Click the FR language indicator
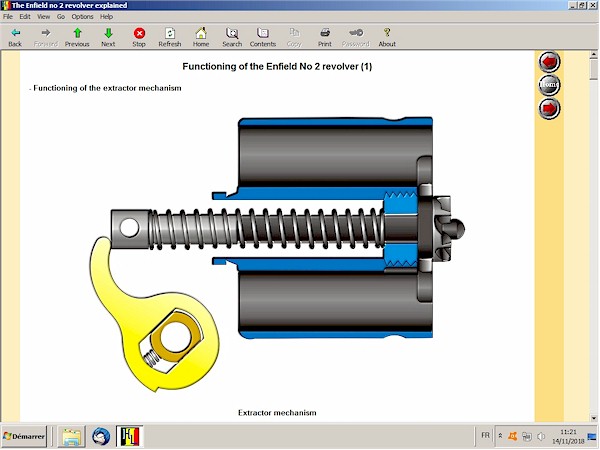 (x=485, y=435)
